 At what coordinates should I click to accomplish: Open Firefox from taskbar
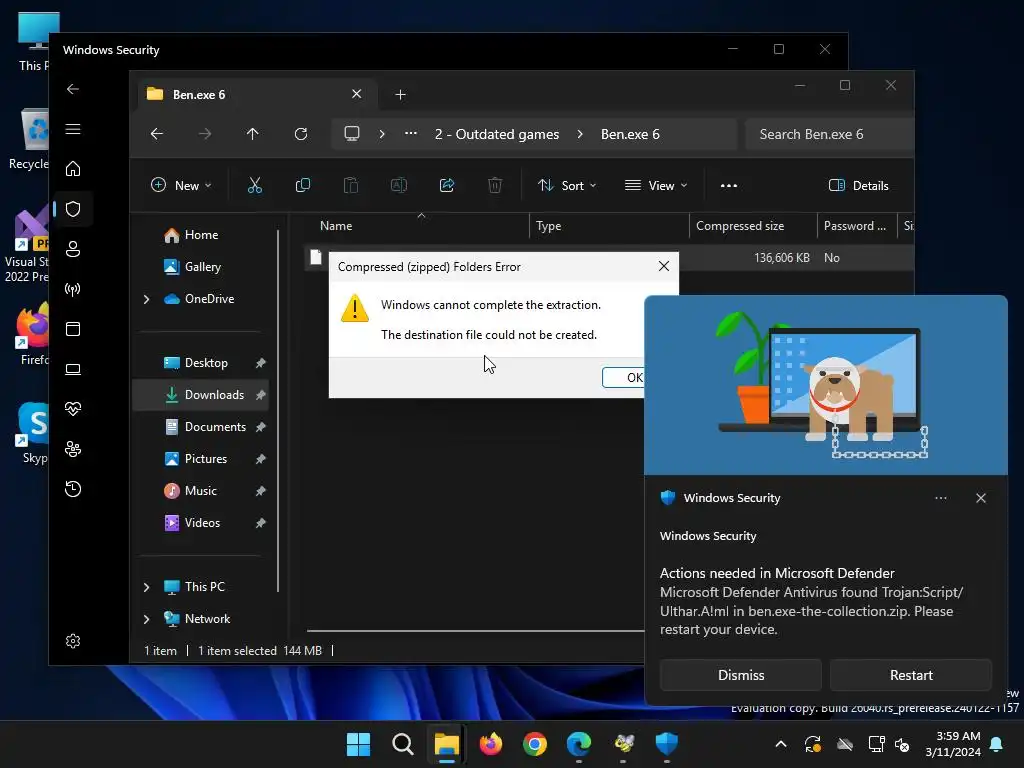click(491, 744)
